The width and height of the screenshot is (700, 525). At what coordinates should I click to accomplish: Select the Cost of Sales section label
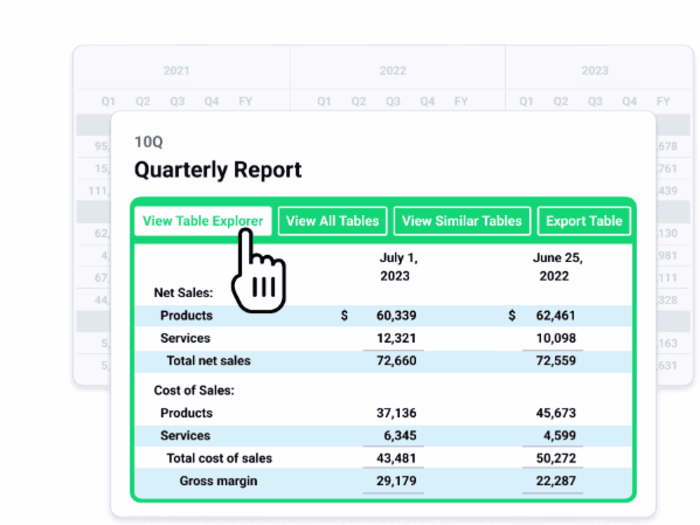click(x=194, y=391)
